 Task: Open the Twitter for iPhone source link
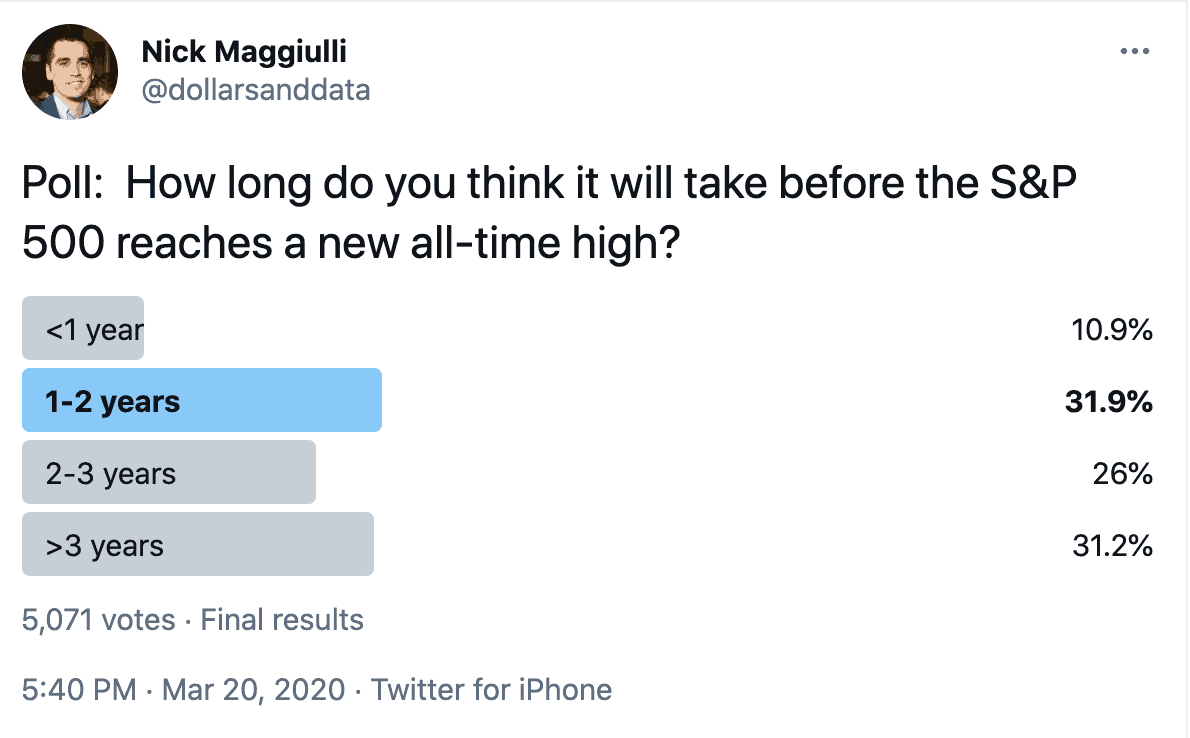[x=491, y=690]
